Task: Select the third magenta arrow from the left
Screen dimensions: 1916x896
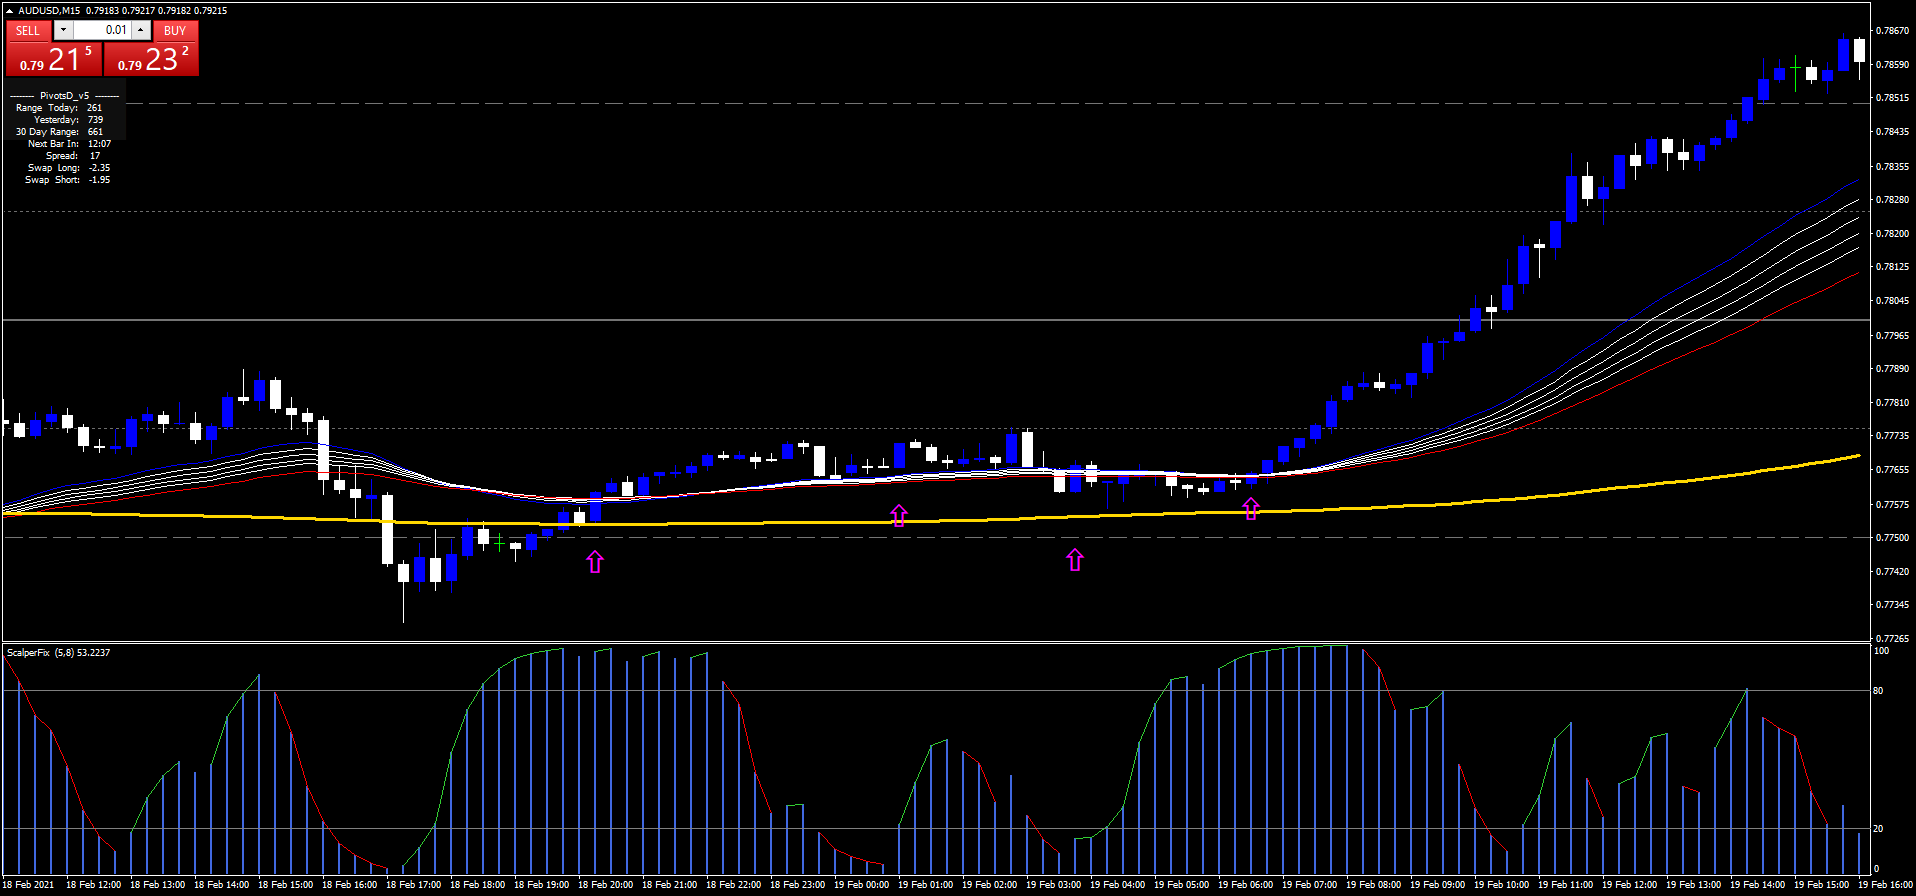Action: [1075, 560]
